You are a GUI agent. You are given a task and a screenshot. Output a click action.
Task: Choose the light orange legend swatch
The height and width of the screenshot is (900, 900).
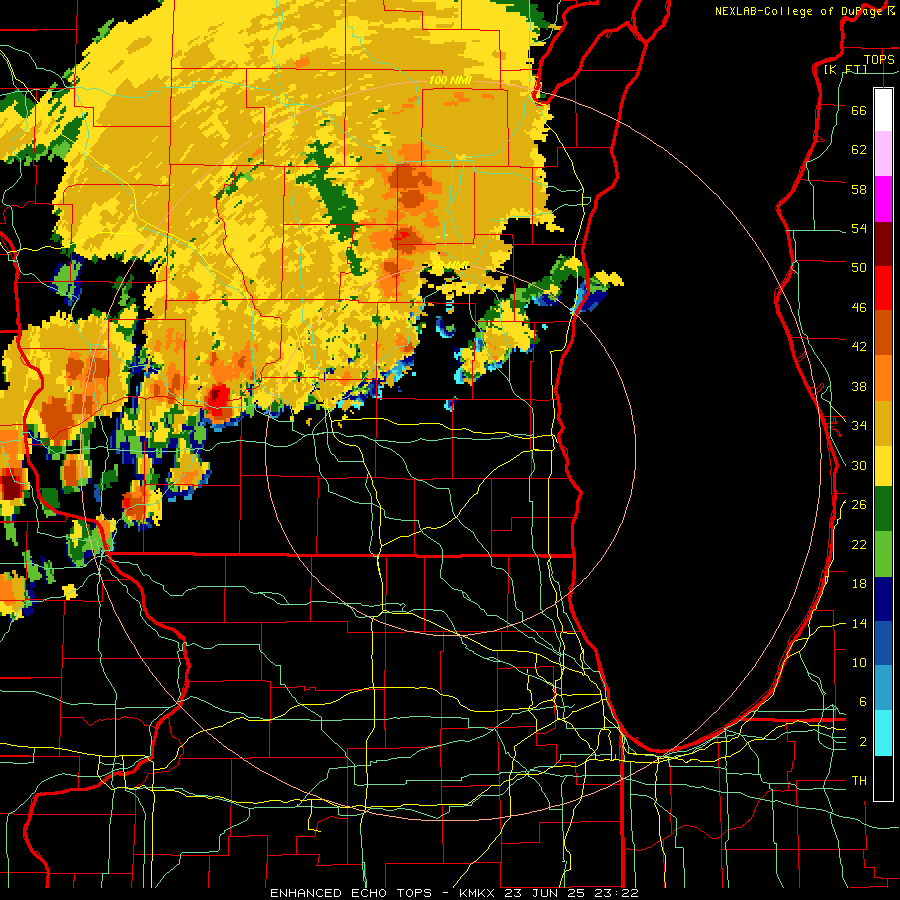pyautogui.click(x=883, y=377)
